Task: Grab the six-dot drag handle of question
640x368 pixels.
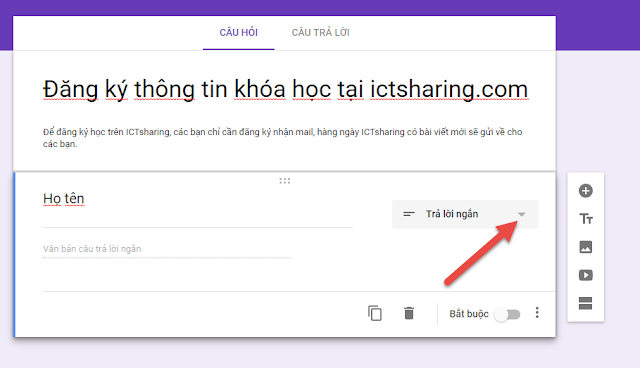Action: pyautogui.click(x=284, y=181)
